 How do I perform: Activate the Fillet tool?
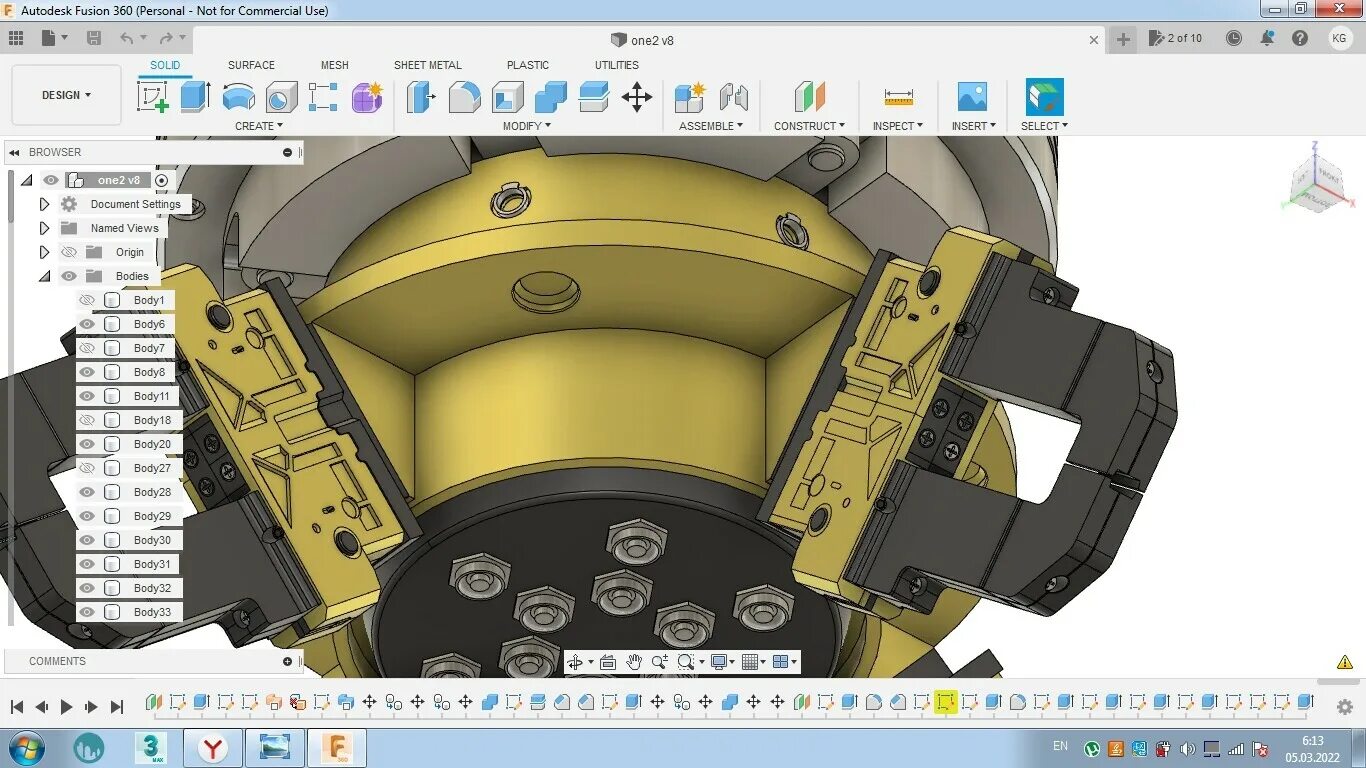click(x=464, y=97)
